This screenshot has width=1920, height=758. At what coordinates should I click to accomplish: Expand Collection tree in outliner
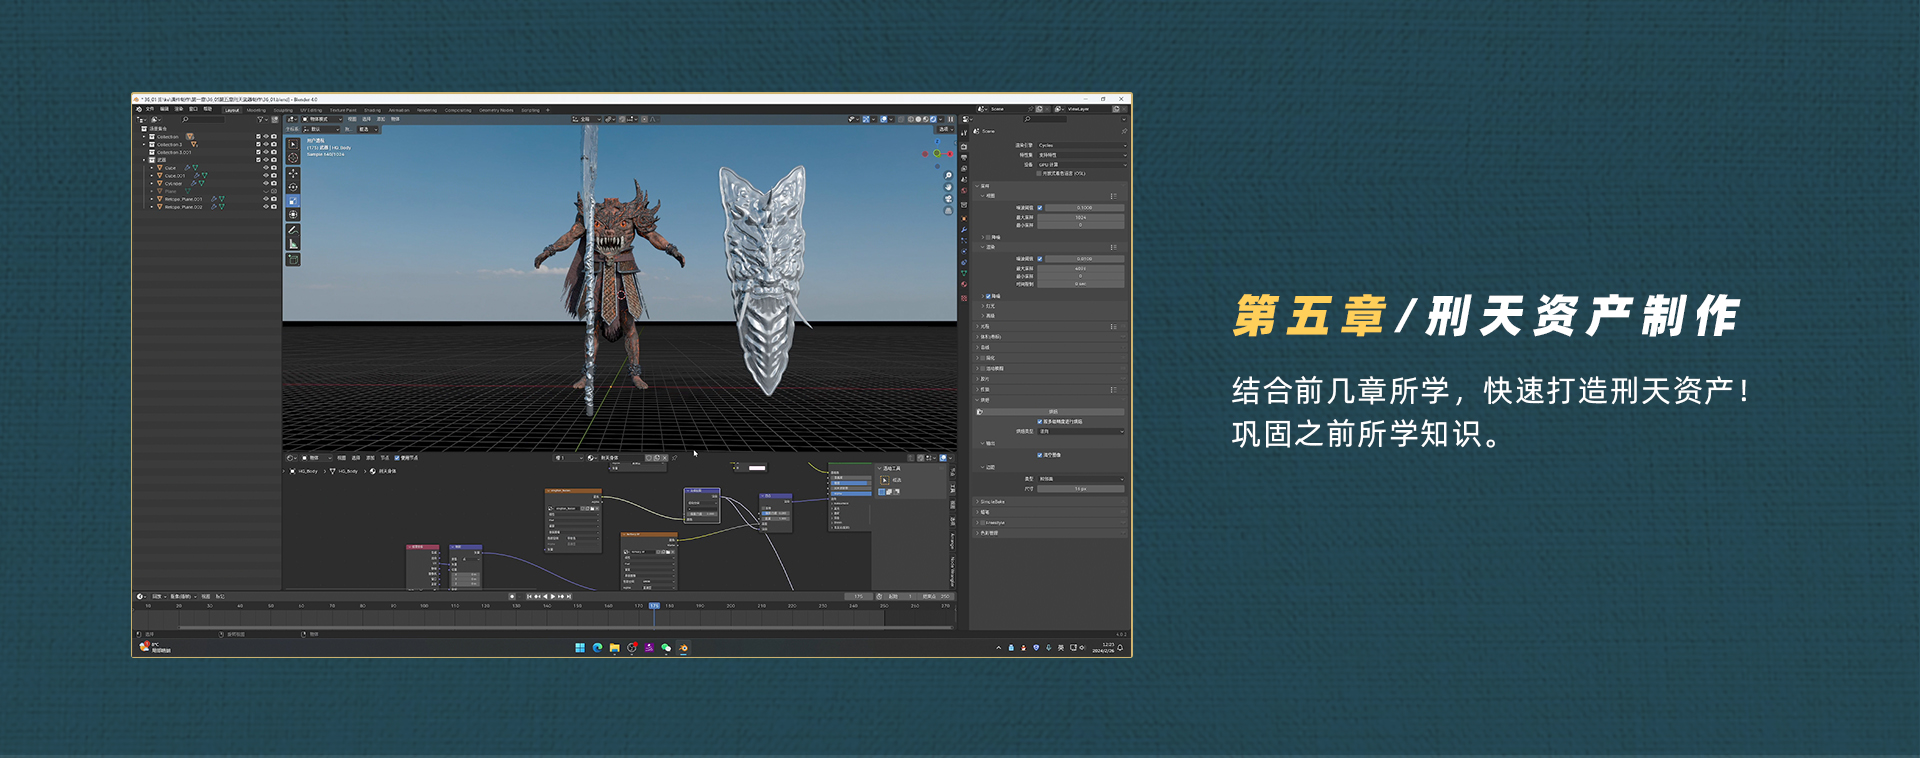[x=144, y=136]
